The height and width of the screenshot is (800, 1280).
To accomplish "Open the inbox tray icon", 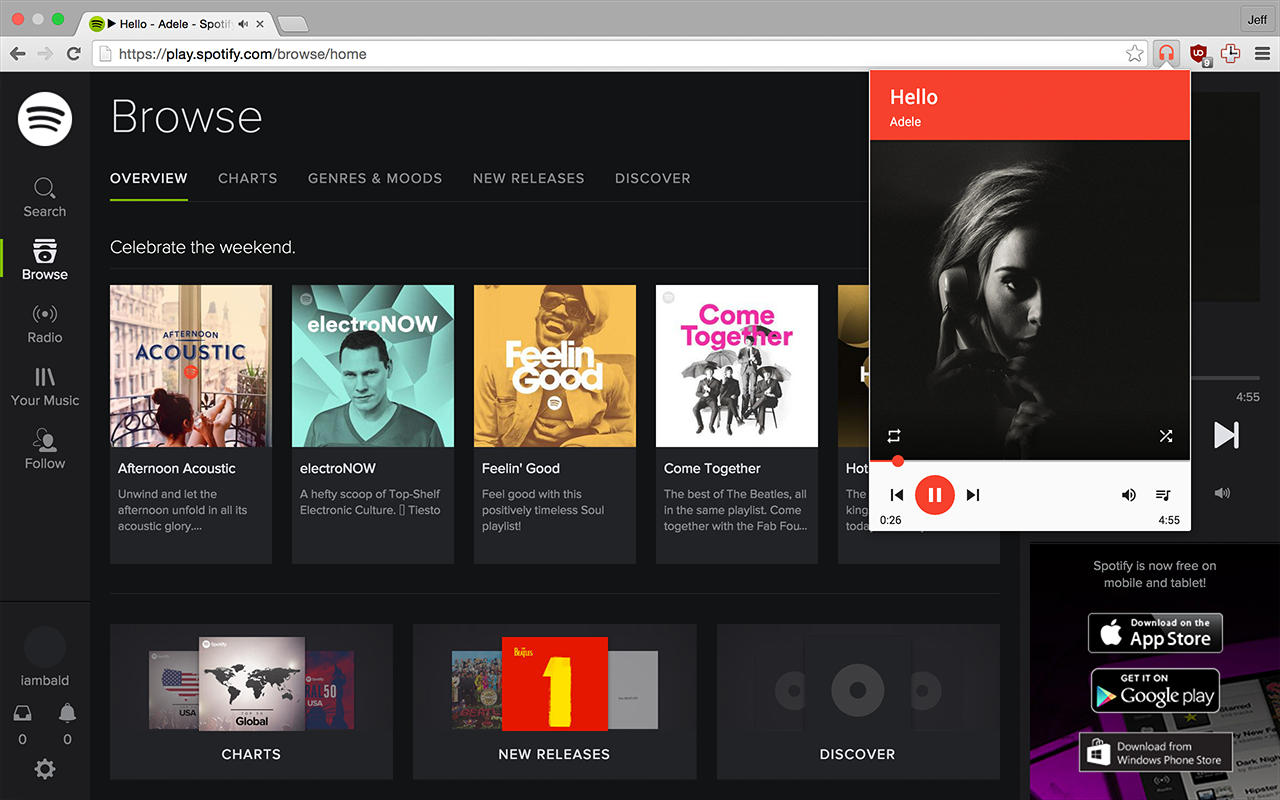I will pos(23,713).
